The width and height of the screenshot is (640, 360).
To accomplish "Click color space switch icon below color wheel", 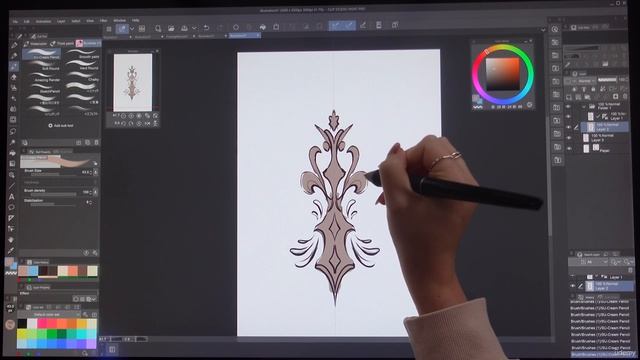I will point(529,105).
